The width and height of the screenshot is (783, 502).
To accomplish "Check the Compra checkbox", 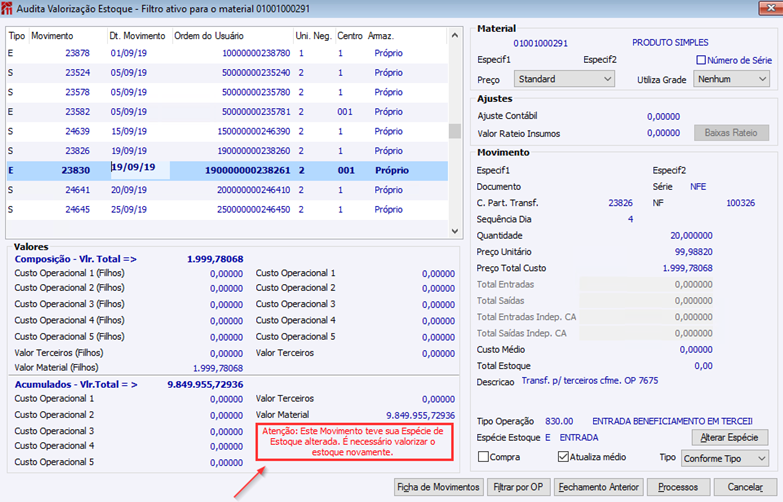I will pyautogui.click(x=483, y=457).
